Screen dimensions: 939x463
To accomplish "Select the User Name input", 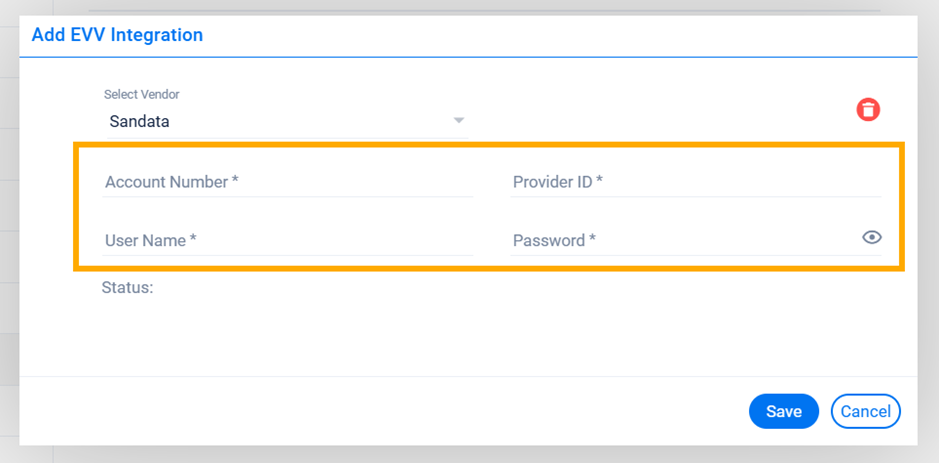I will pos(288,241).
